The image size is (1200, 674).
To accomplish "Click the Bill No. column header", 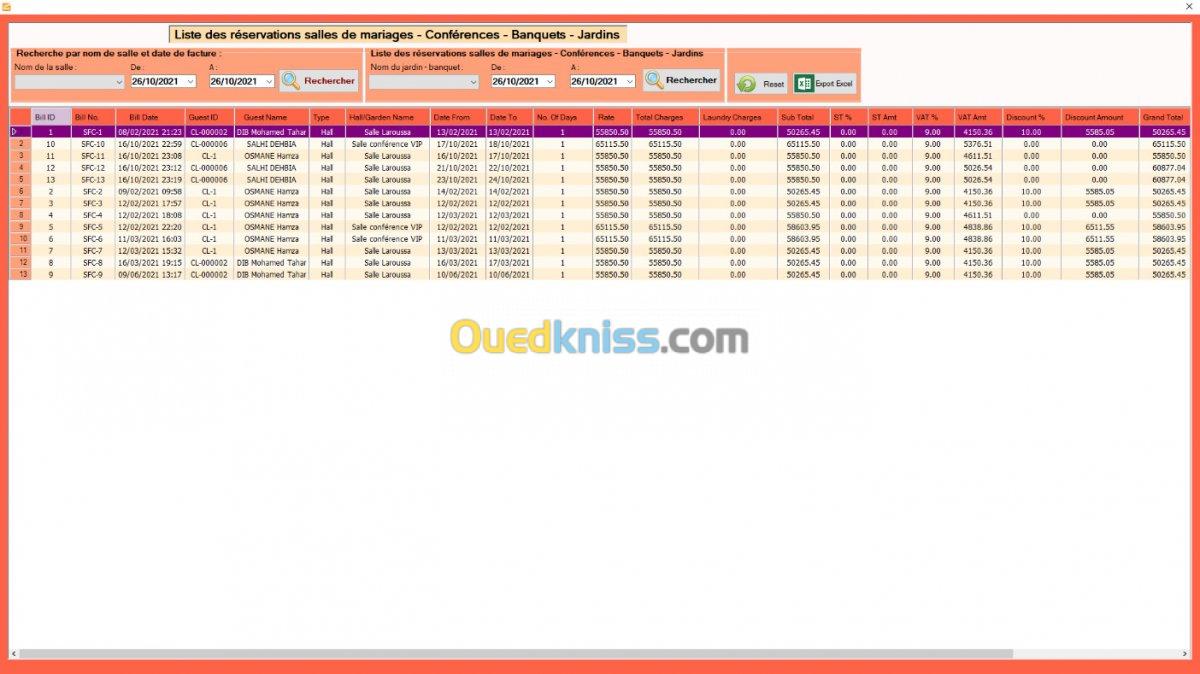I will (93, 117).
